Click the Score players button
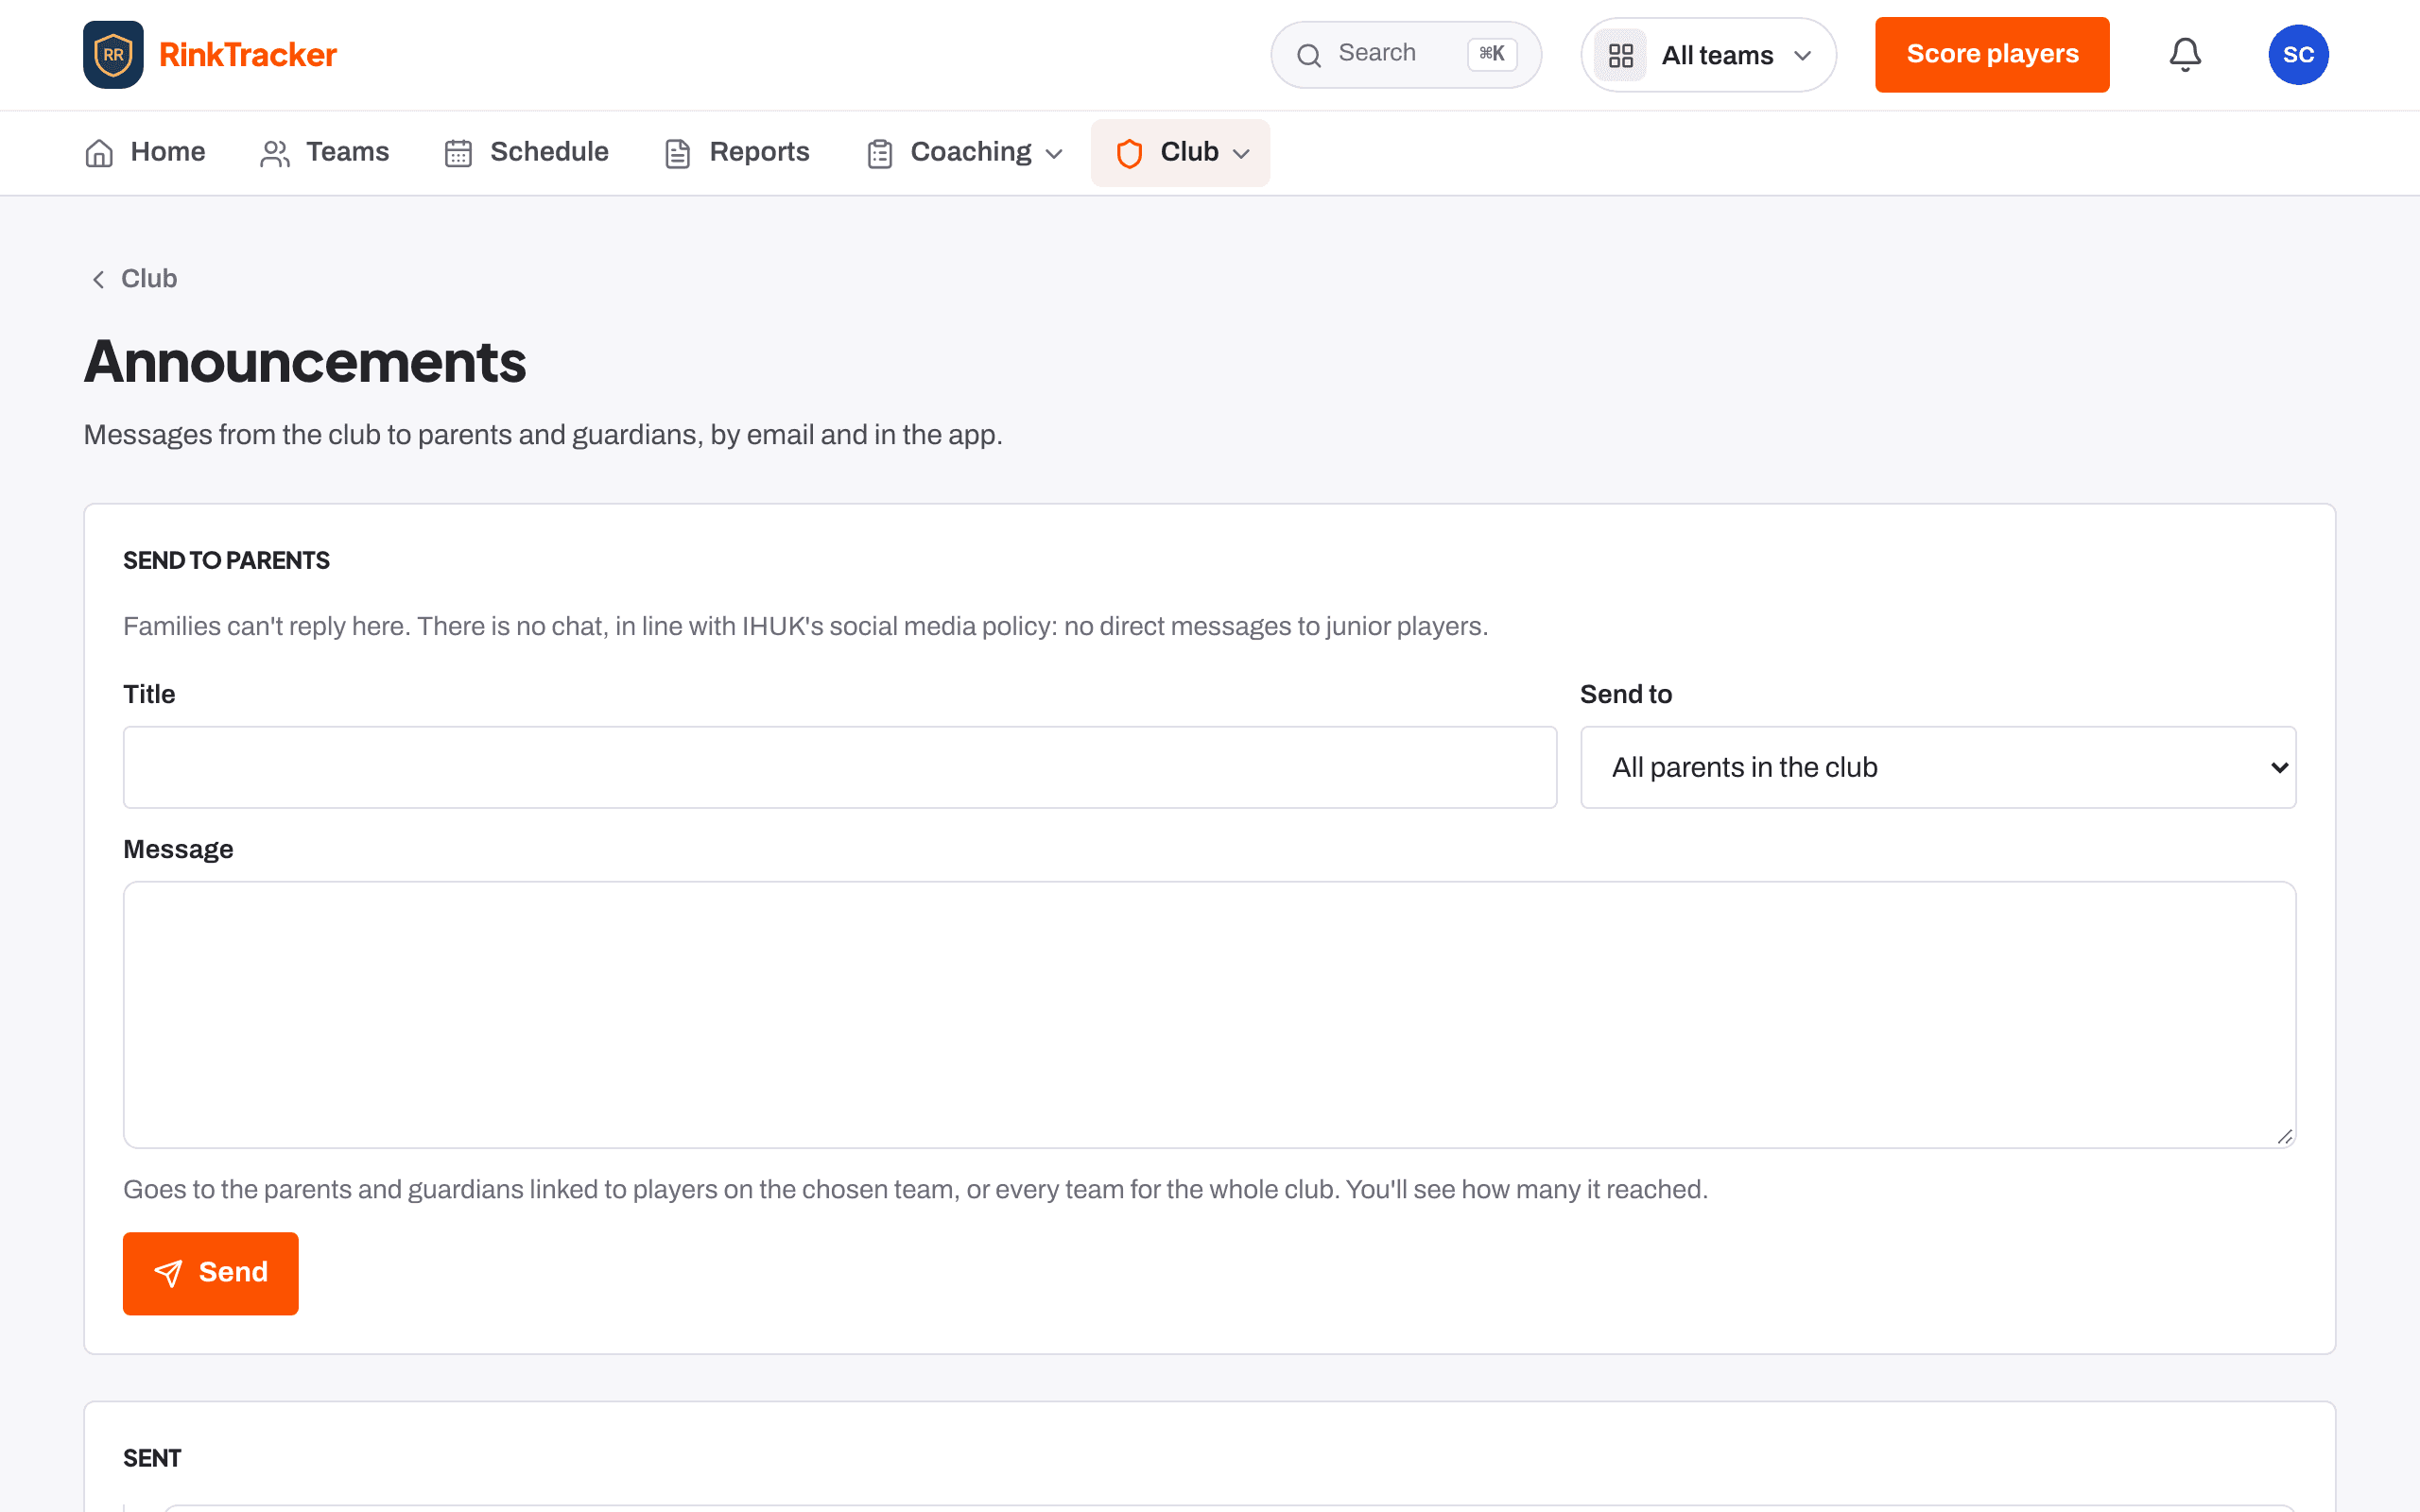This screenshot has width=2420, height=1512. point(1992,55)
